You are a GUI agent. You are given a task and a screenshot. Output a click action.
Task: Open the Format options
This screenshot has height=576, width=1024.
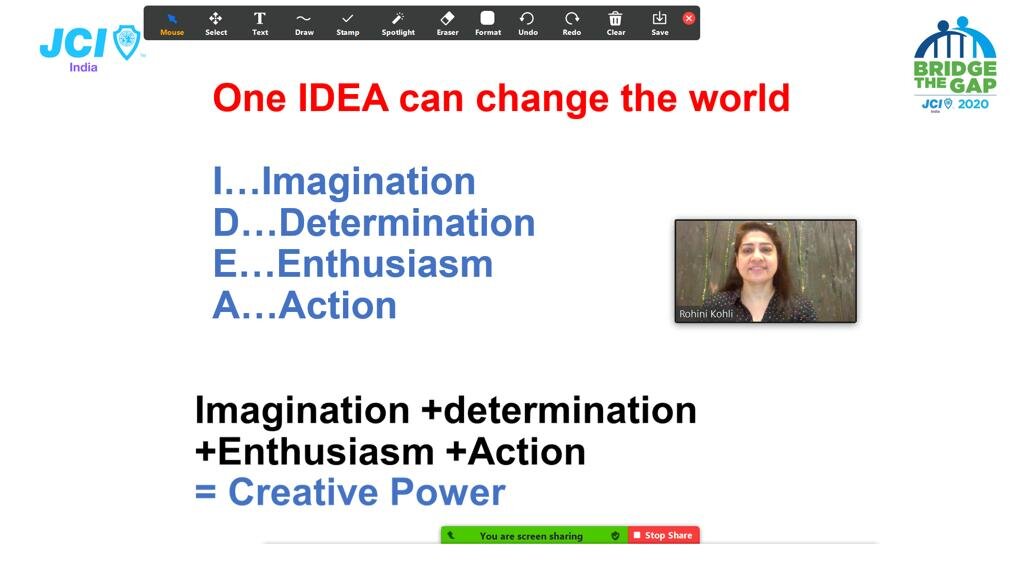(488, 24)
